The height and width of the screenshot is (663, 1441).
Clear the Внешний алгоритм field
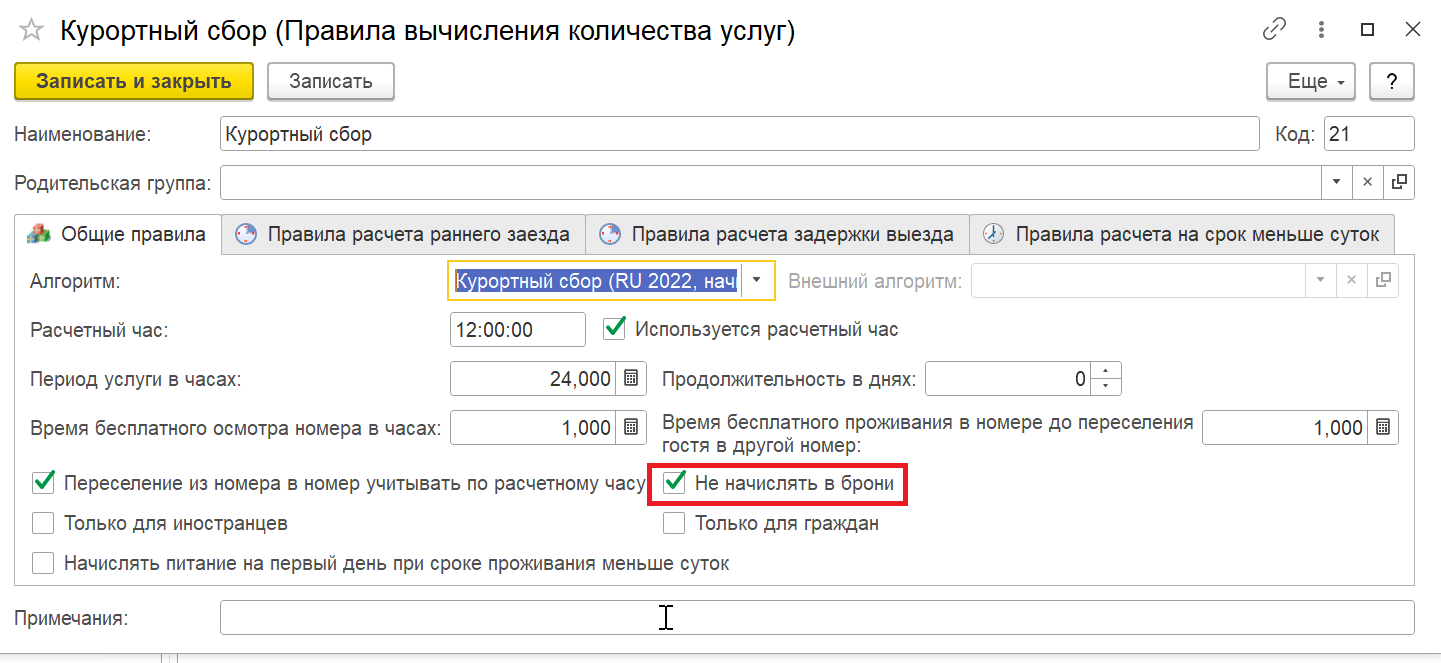1351,281
